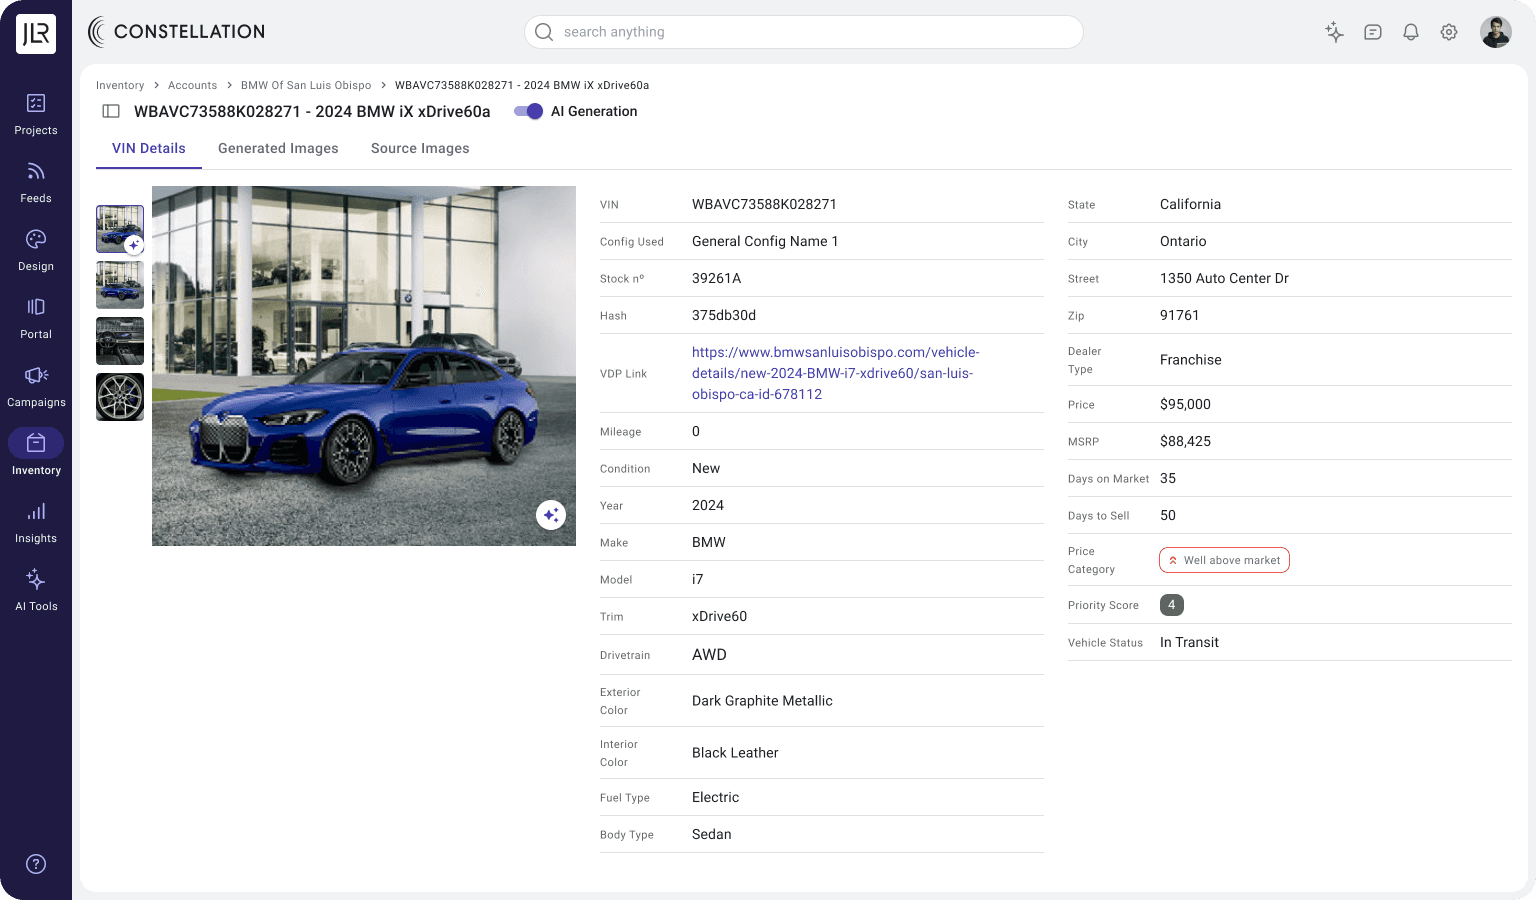Open Projects in the sidebar
The height and width of the screenshot is (900, 1536).
36,114
